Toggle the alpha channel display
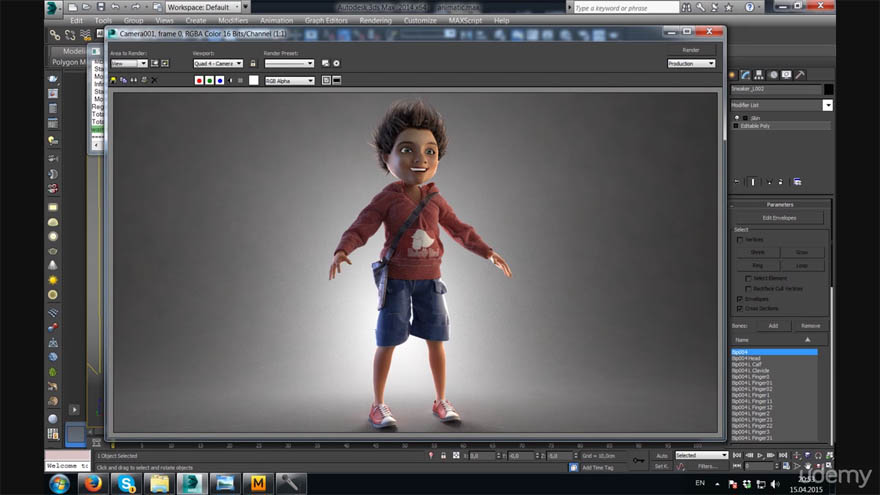 pos(230,80)
